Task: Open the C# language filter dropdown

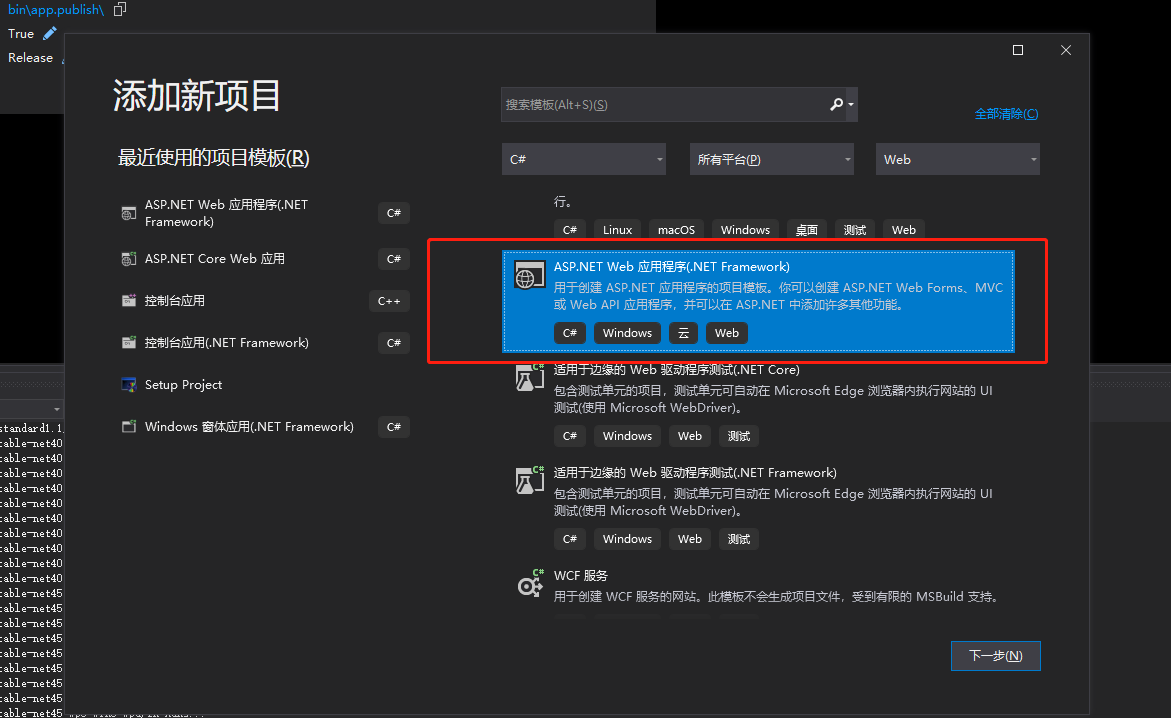Action: (x=583, y=159)
